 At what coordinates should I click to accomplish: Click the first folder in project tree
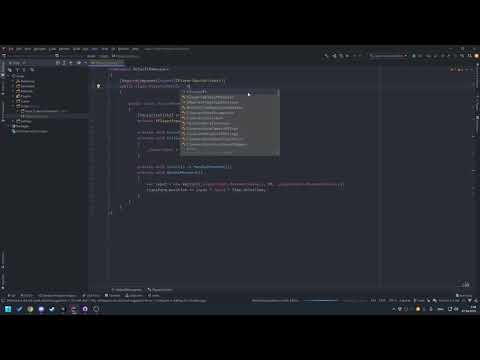point(26,81)
